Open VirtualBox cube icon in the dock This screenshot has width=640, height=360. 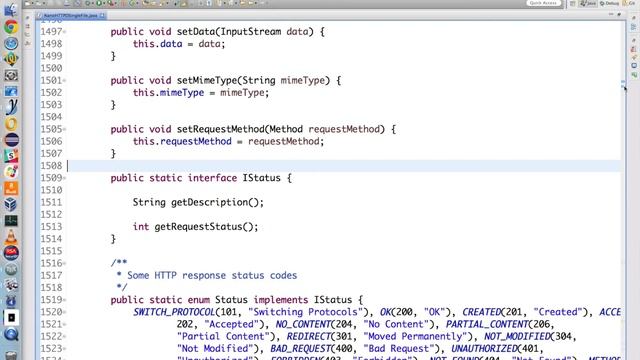(x=11, y=204)
